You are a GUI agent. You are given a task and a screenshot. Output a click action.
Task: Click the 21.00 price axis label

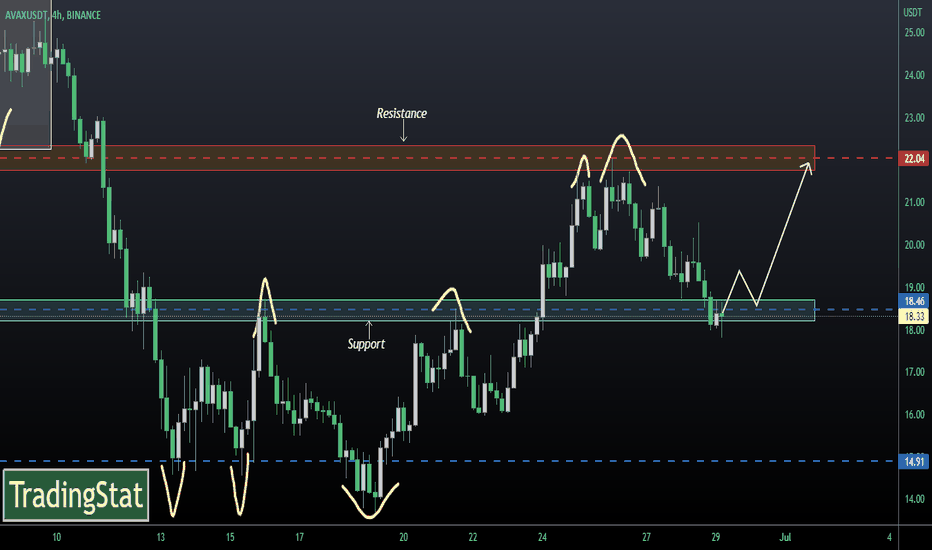coord(914,202)
